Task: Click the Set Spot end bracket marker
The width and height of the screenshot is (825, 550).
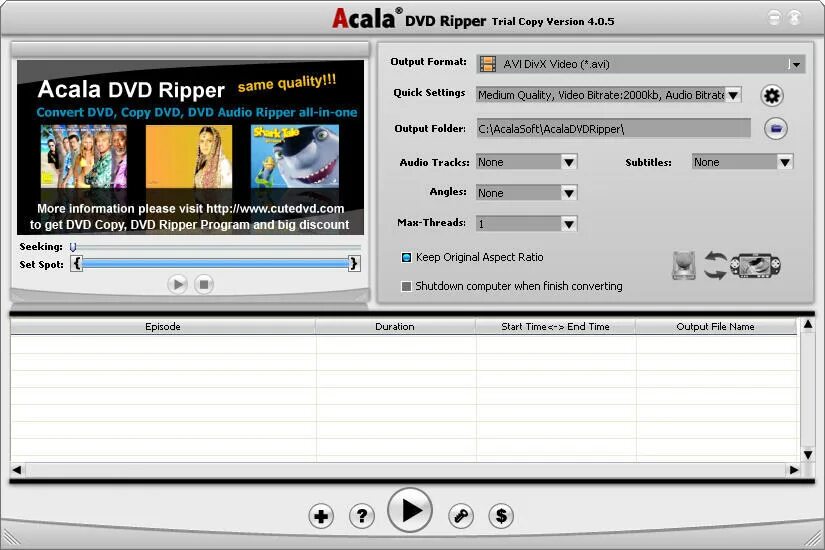Action: tap(354, 263)
